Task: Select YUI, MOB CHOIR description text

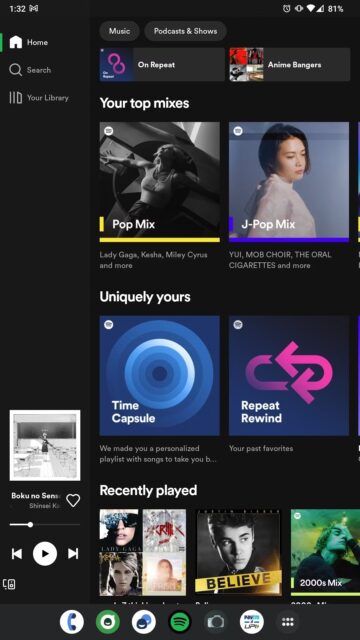Action: tap(280, 260)
